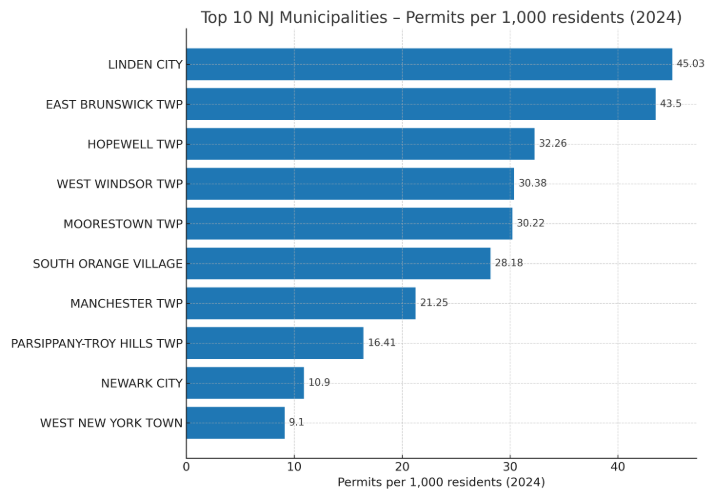Select the NEWARK CITY axis label
The image size is (714, 500).
tap(142, 383)
